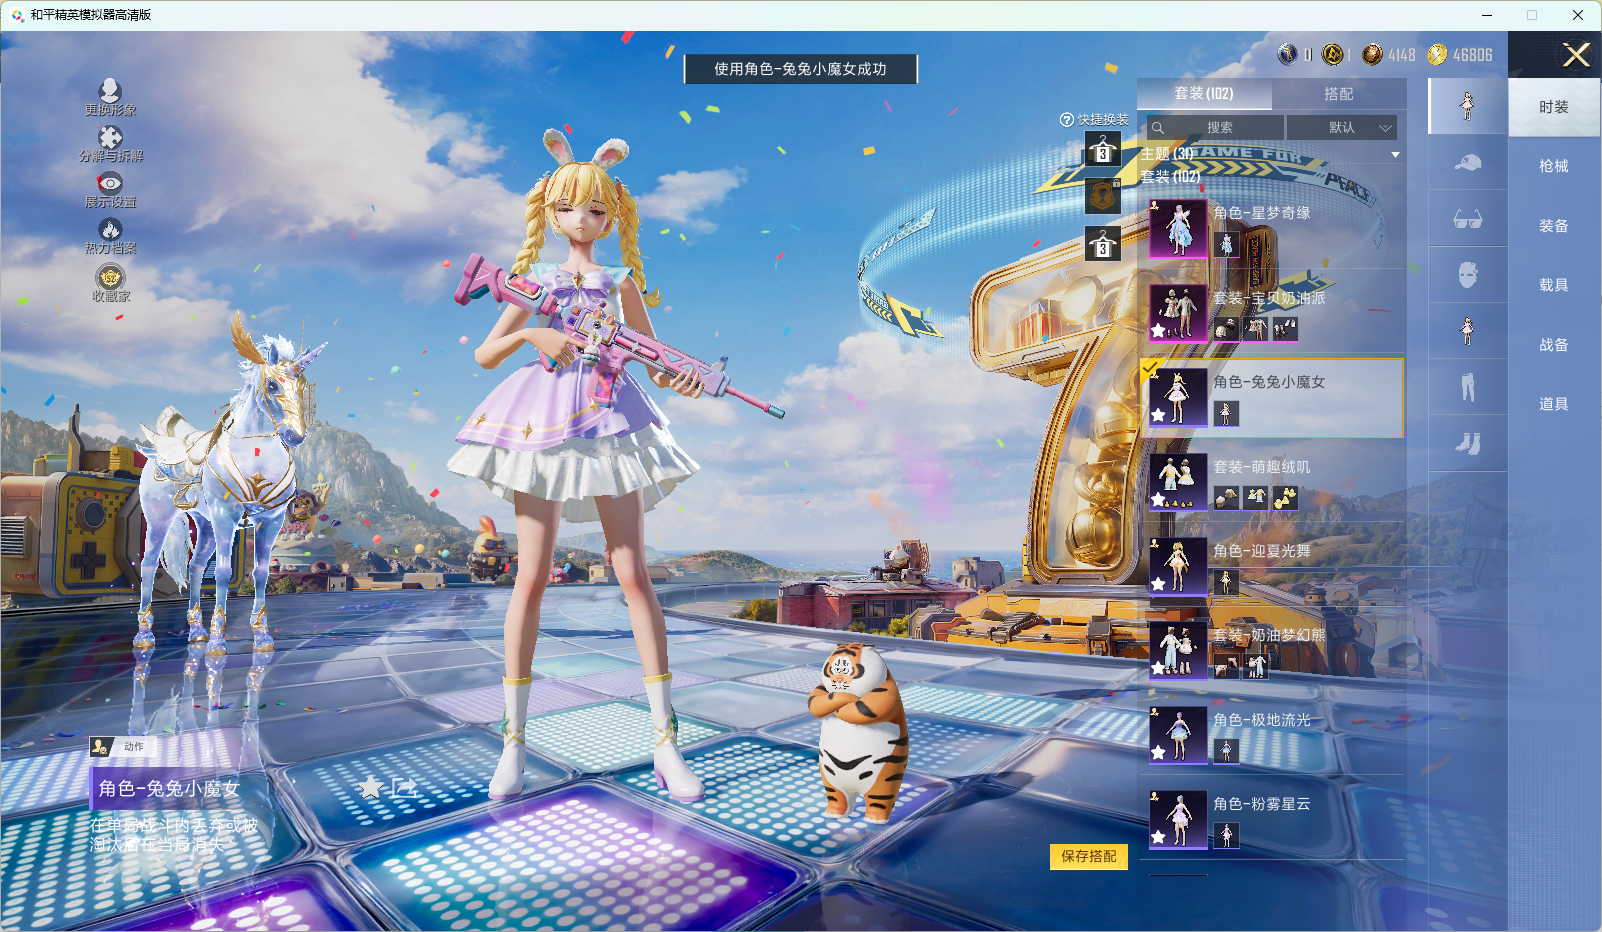Viewport: 1602px width, 932px height.
Task: Click the 4148 currency icon
Action: point(1373,55)
